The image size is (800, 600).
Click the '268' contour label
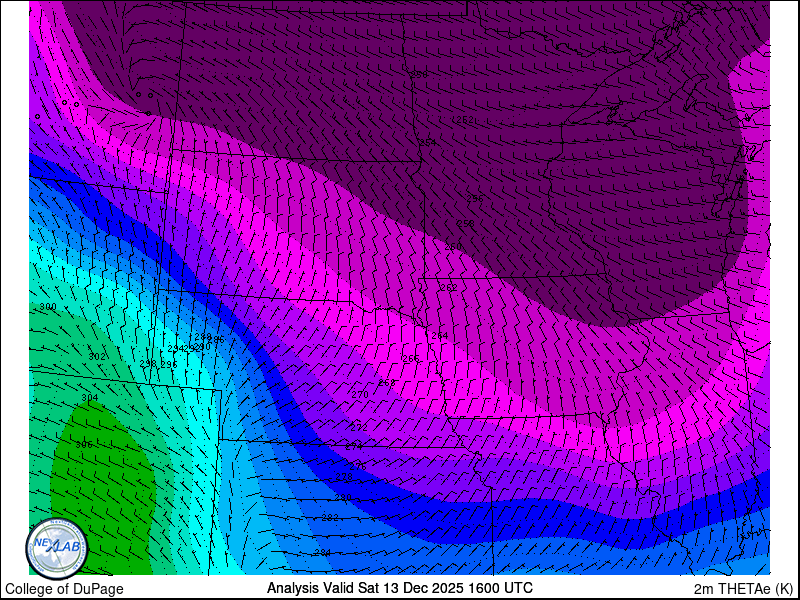pos(387,383)
